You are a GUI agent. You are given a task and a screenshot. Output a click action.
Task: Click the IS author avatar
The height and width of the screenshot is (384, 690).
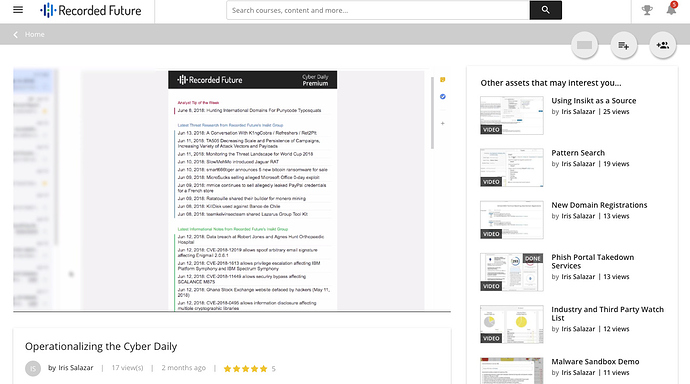(33, 368)
